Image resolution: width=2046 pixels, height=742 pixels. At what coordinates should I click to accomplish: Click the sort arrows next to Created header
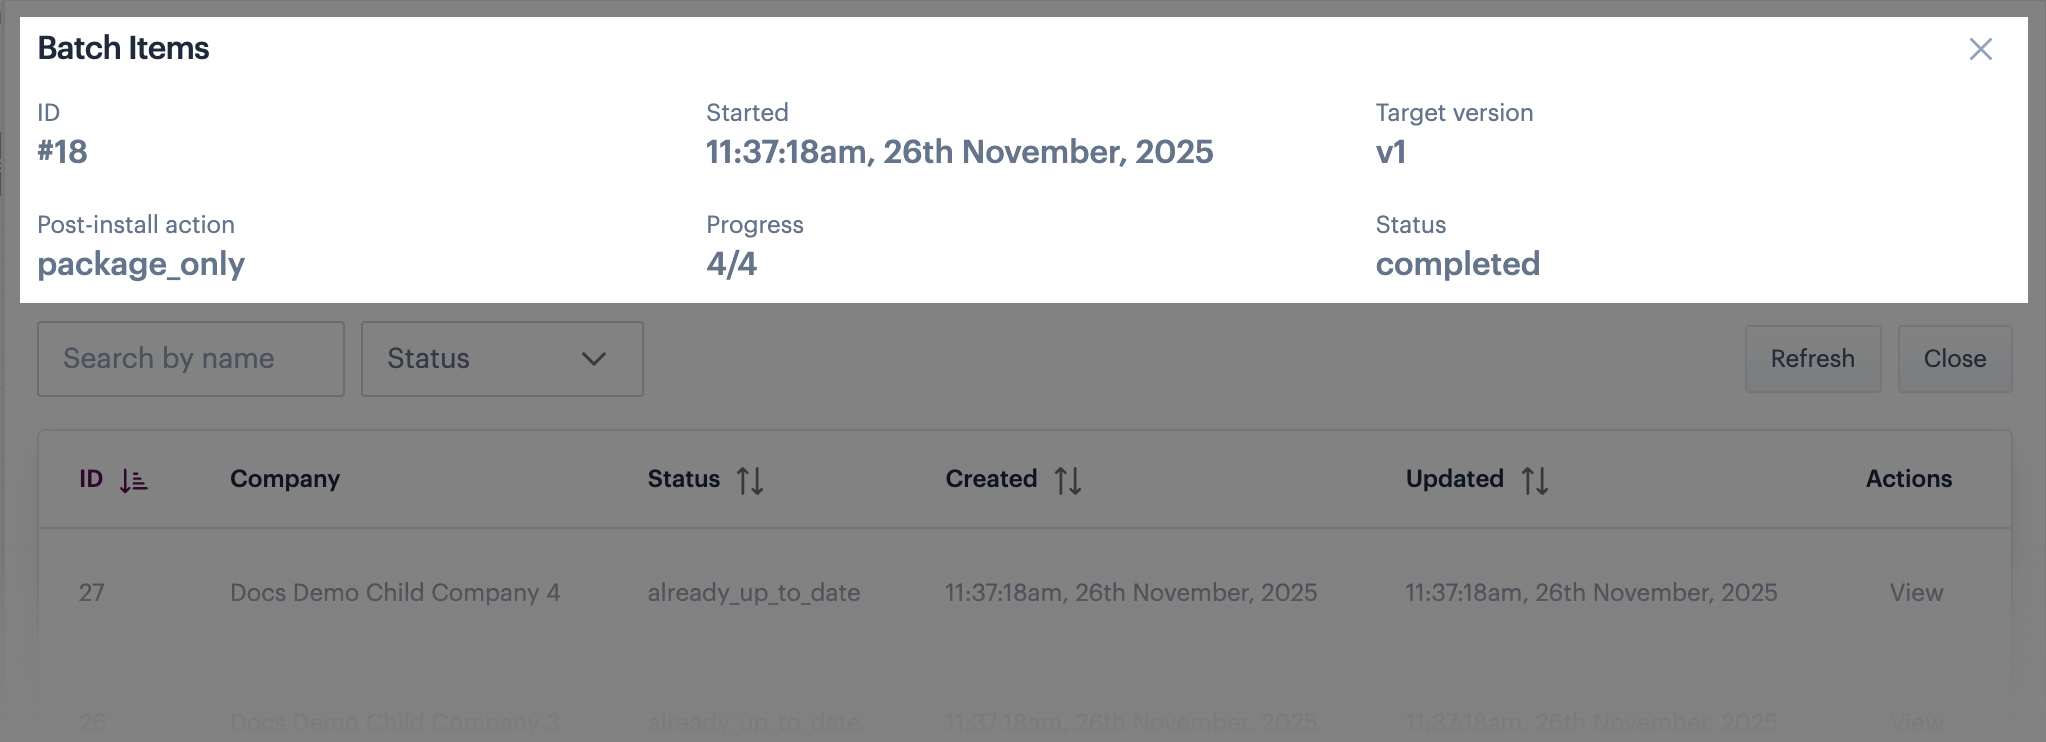tap(1067, 481)
